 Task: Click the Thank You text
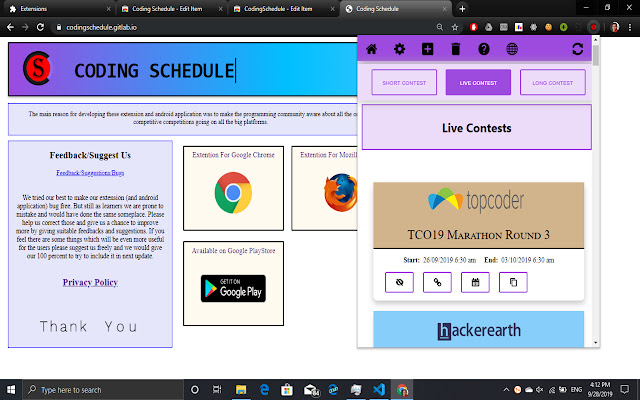[x=89, y=327]
